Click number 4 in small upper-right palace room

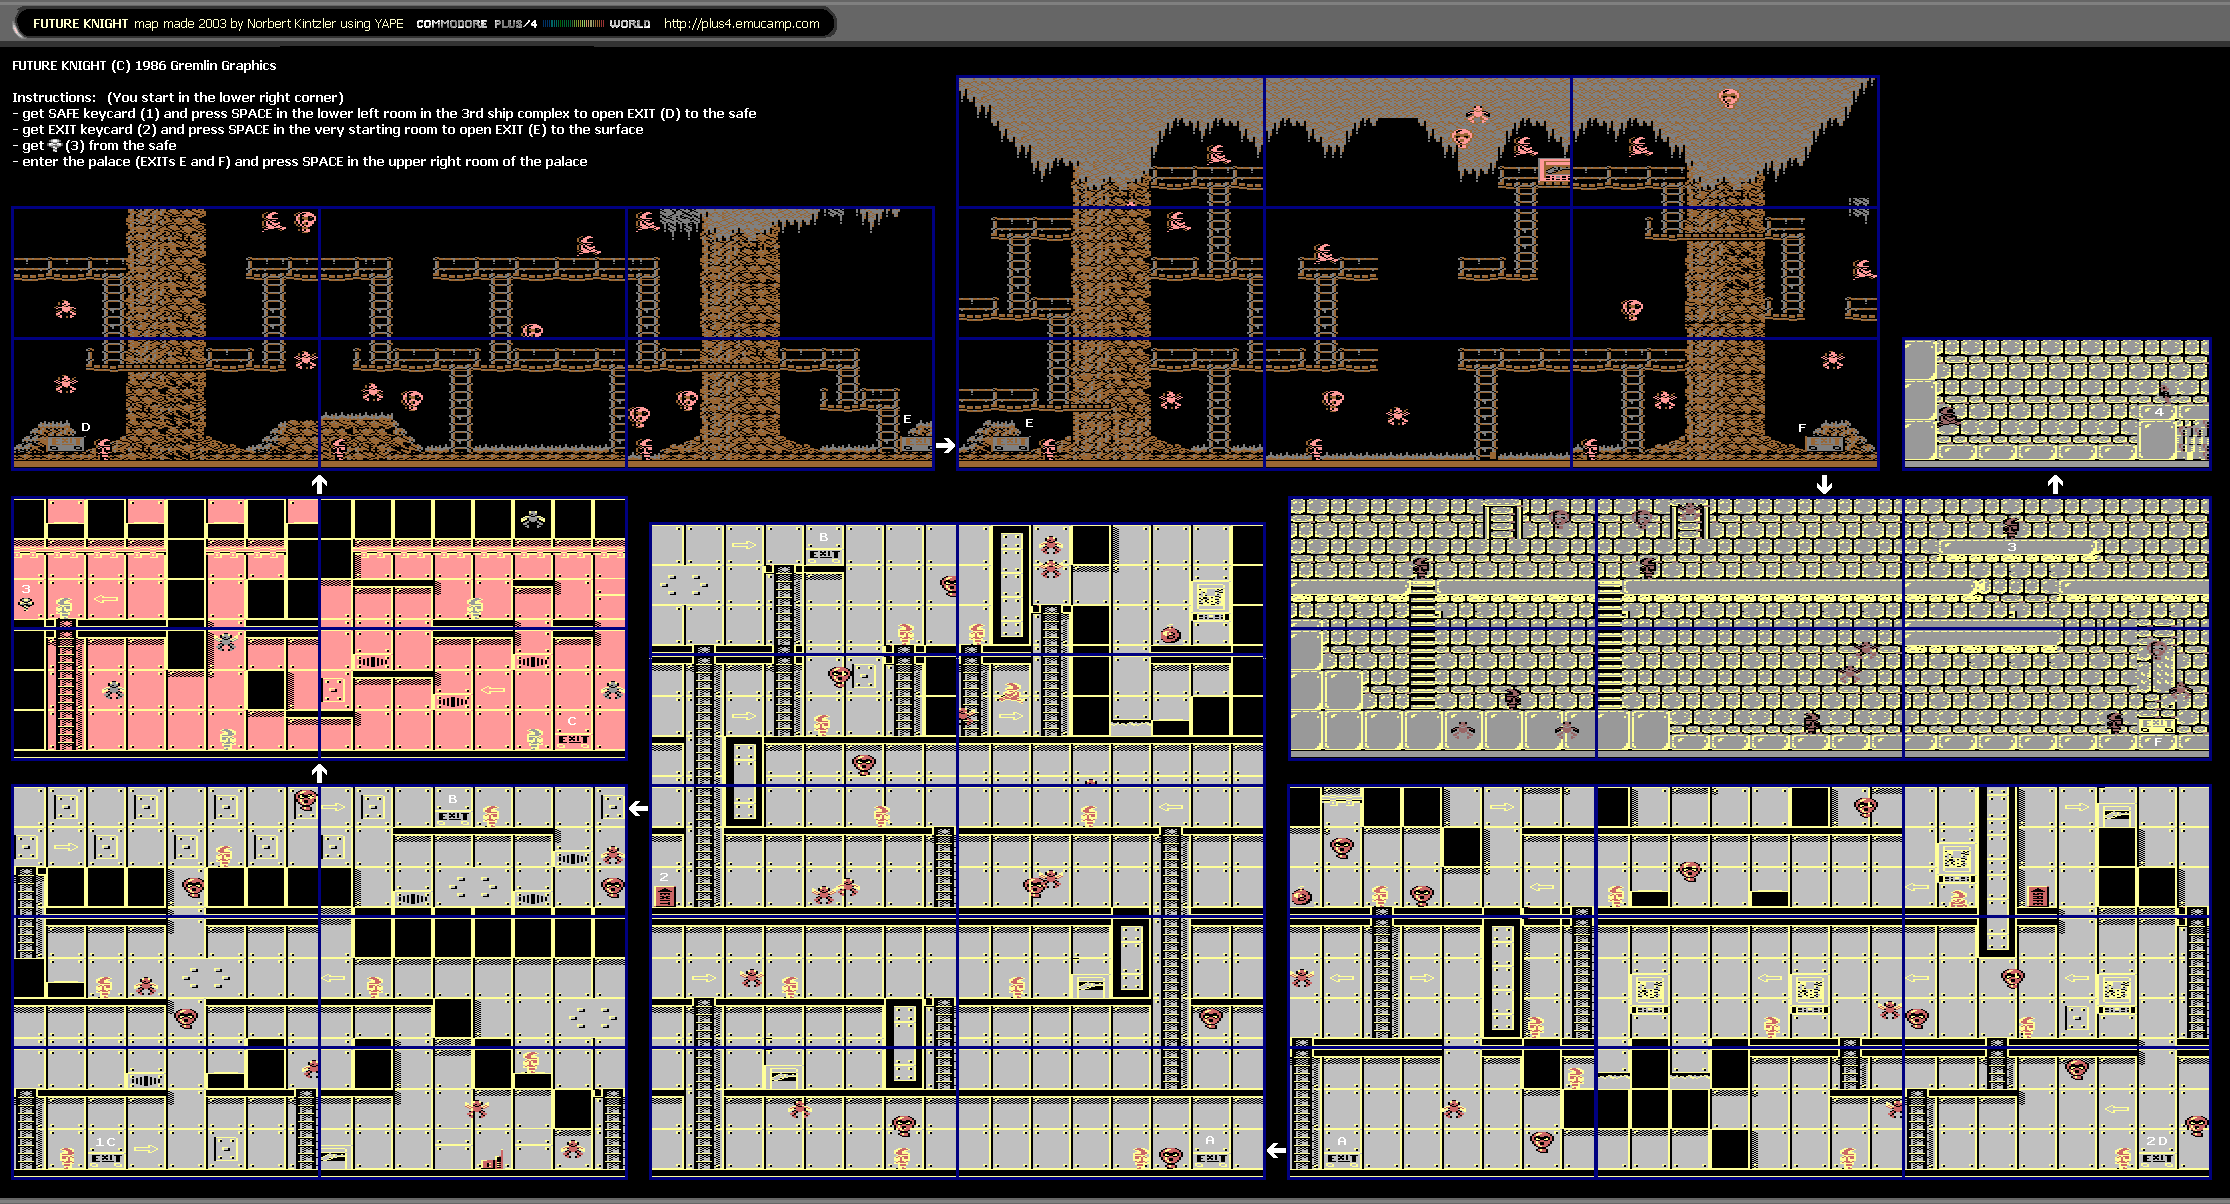(x=2159, y=412)
